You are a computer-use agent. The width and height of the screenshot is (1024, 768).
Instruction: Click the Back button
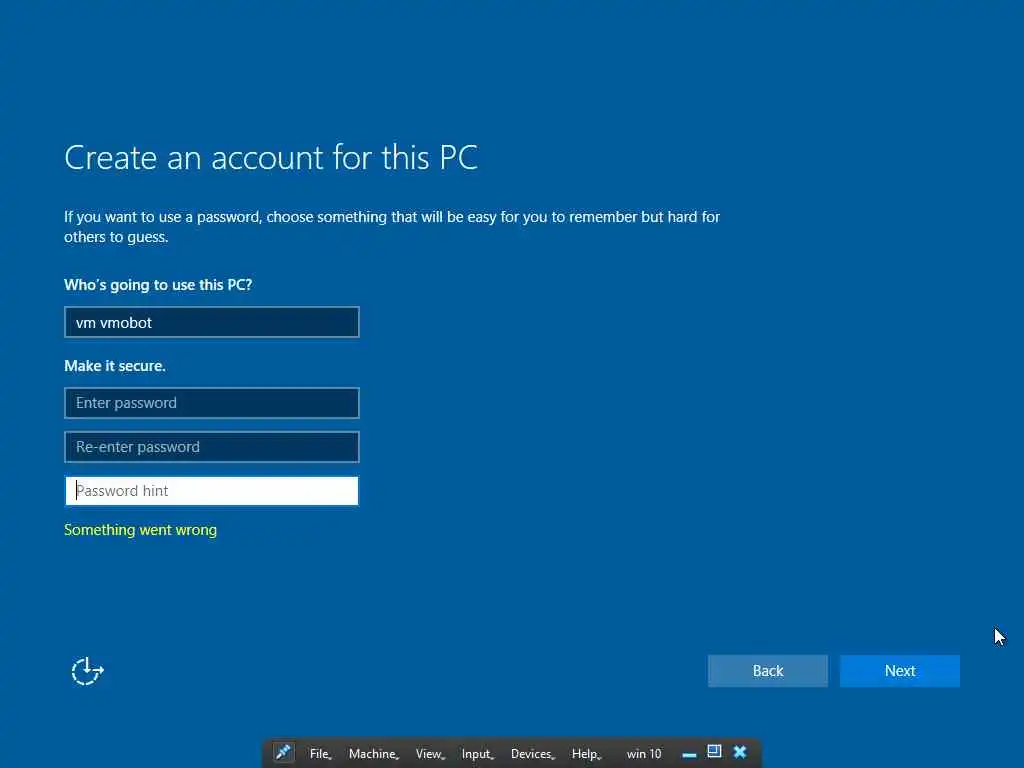[767, 671]
